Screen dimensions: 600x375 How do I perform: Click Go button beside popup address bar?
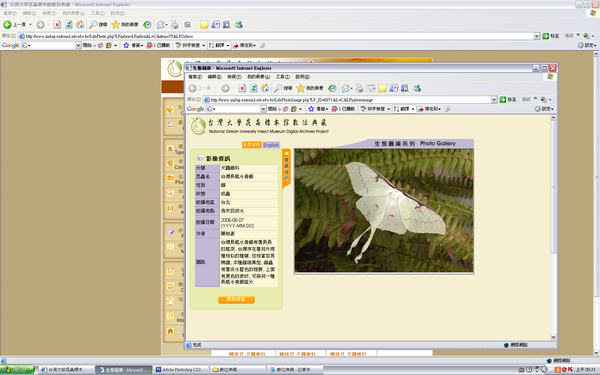[x=508, y=99]
